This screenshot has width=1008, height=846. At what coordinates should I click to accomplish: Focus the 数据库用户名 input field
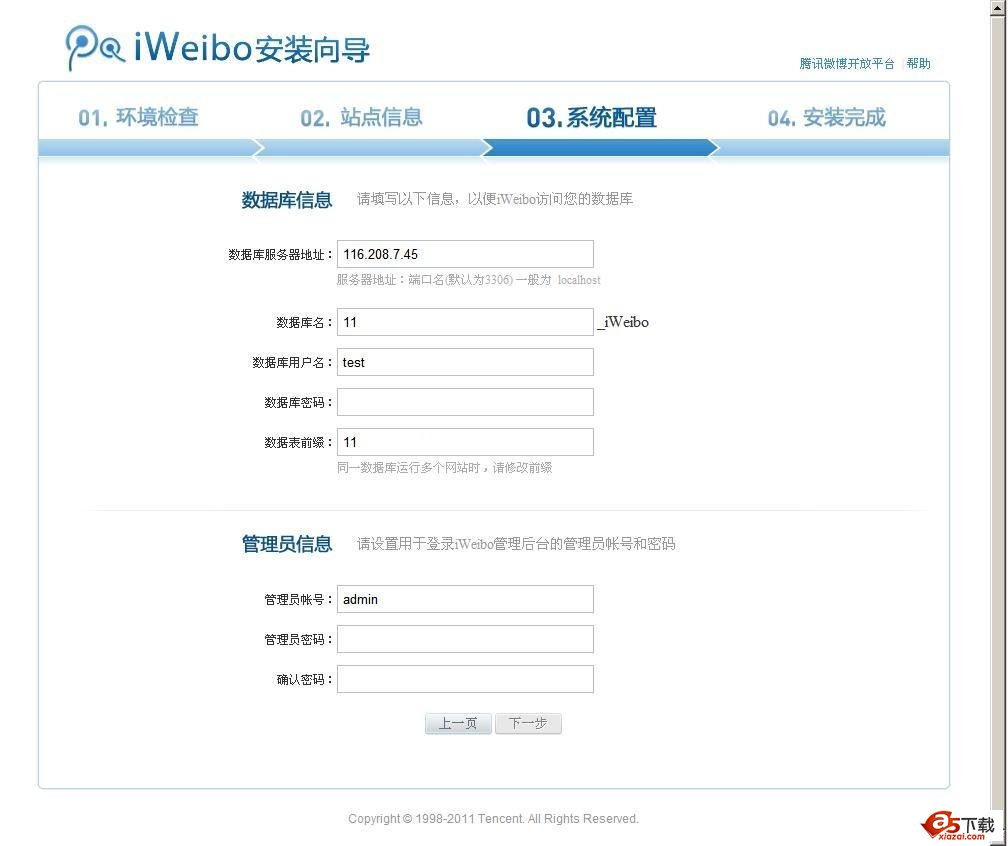[x=465, y=362]
